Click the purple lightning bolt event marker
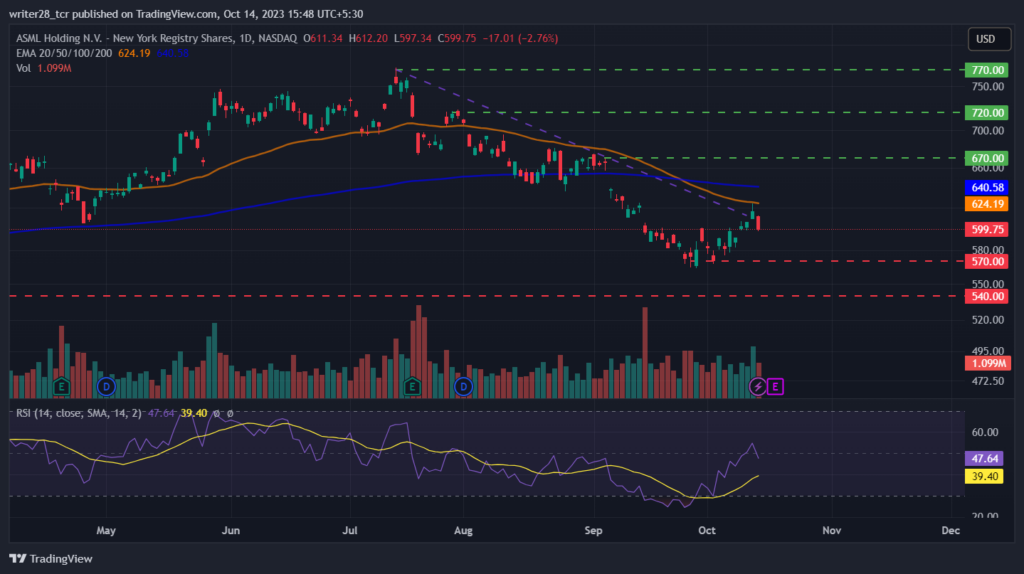Screen dimensions: 1024x574 tap(758, 387)
